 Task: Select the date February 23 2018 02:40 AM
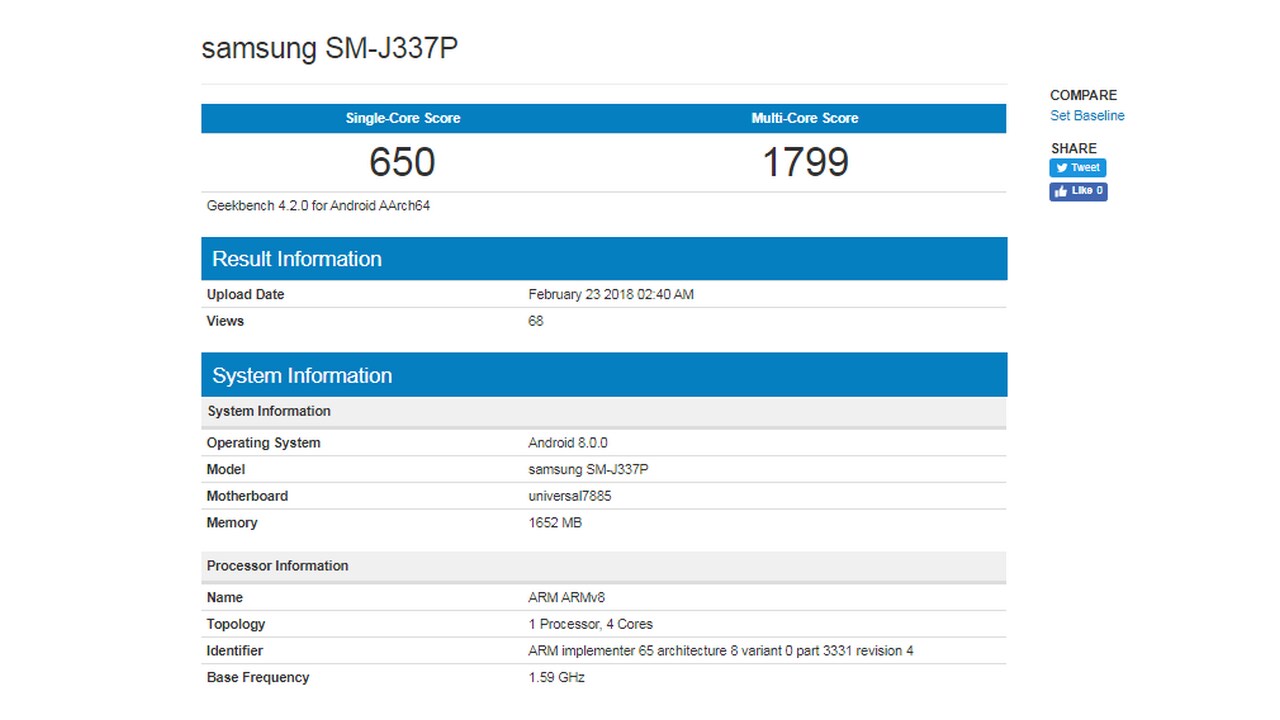tap(611, 295)
